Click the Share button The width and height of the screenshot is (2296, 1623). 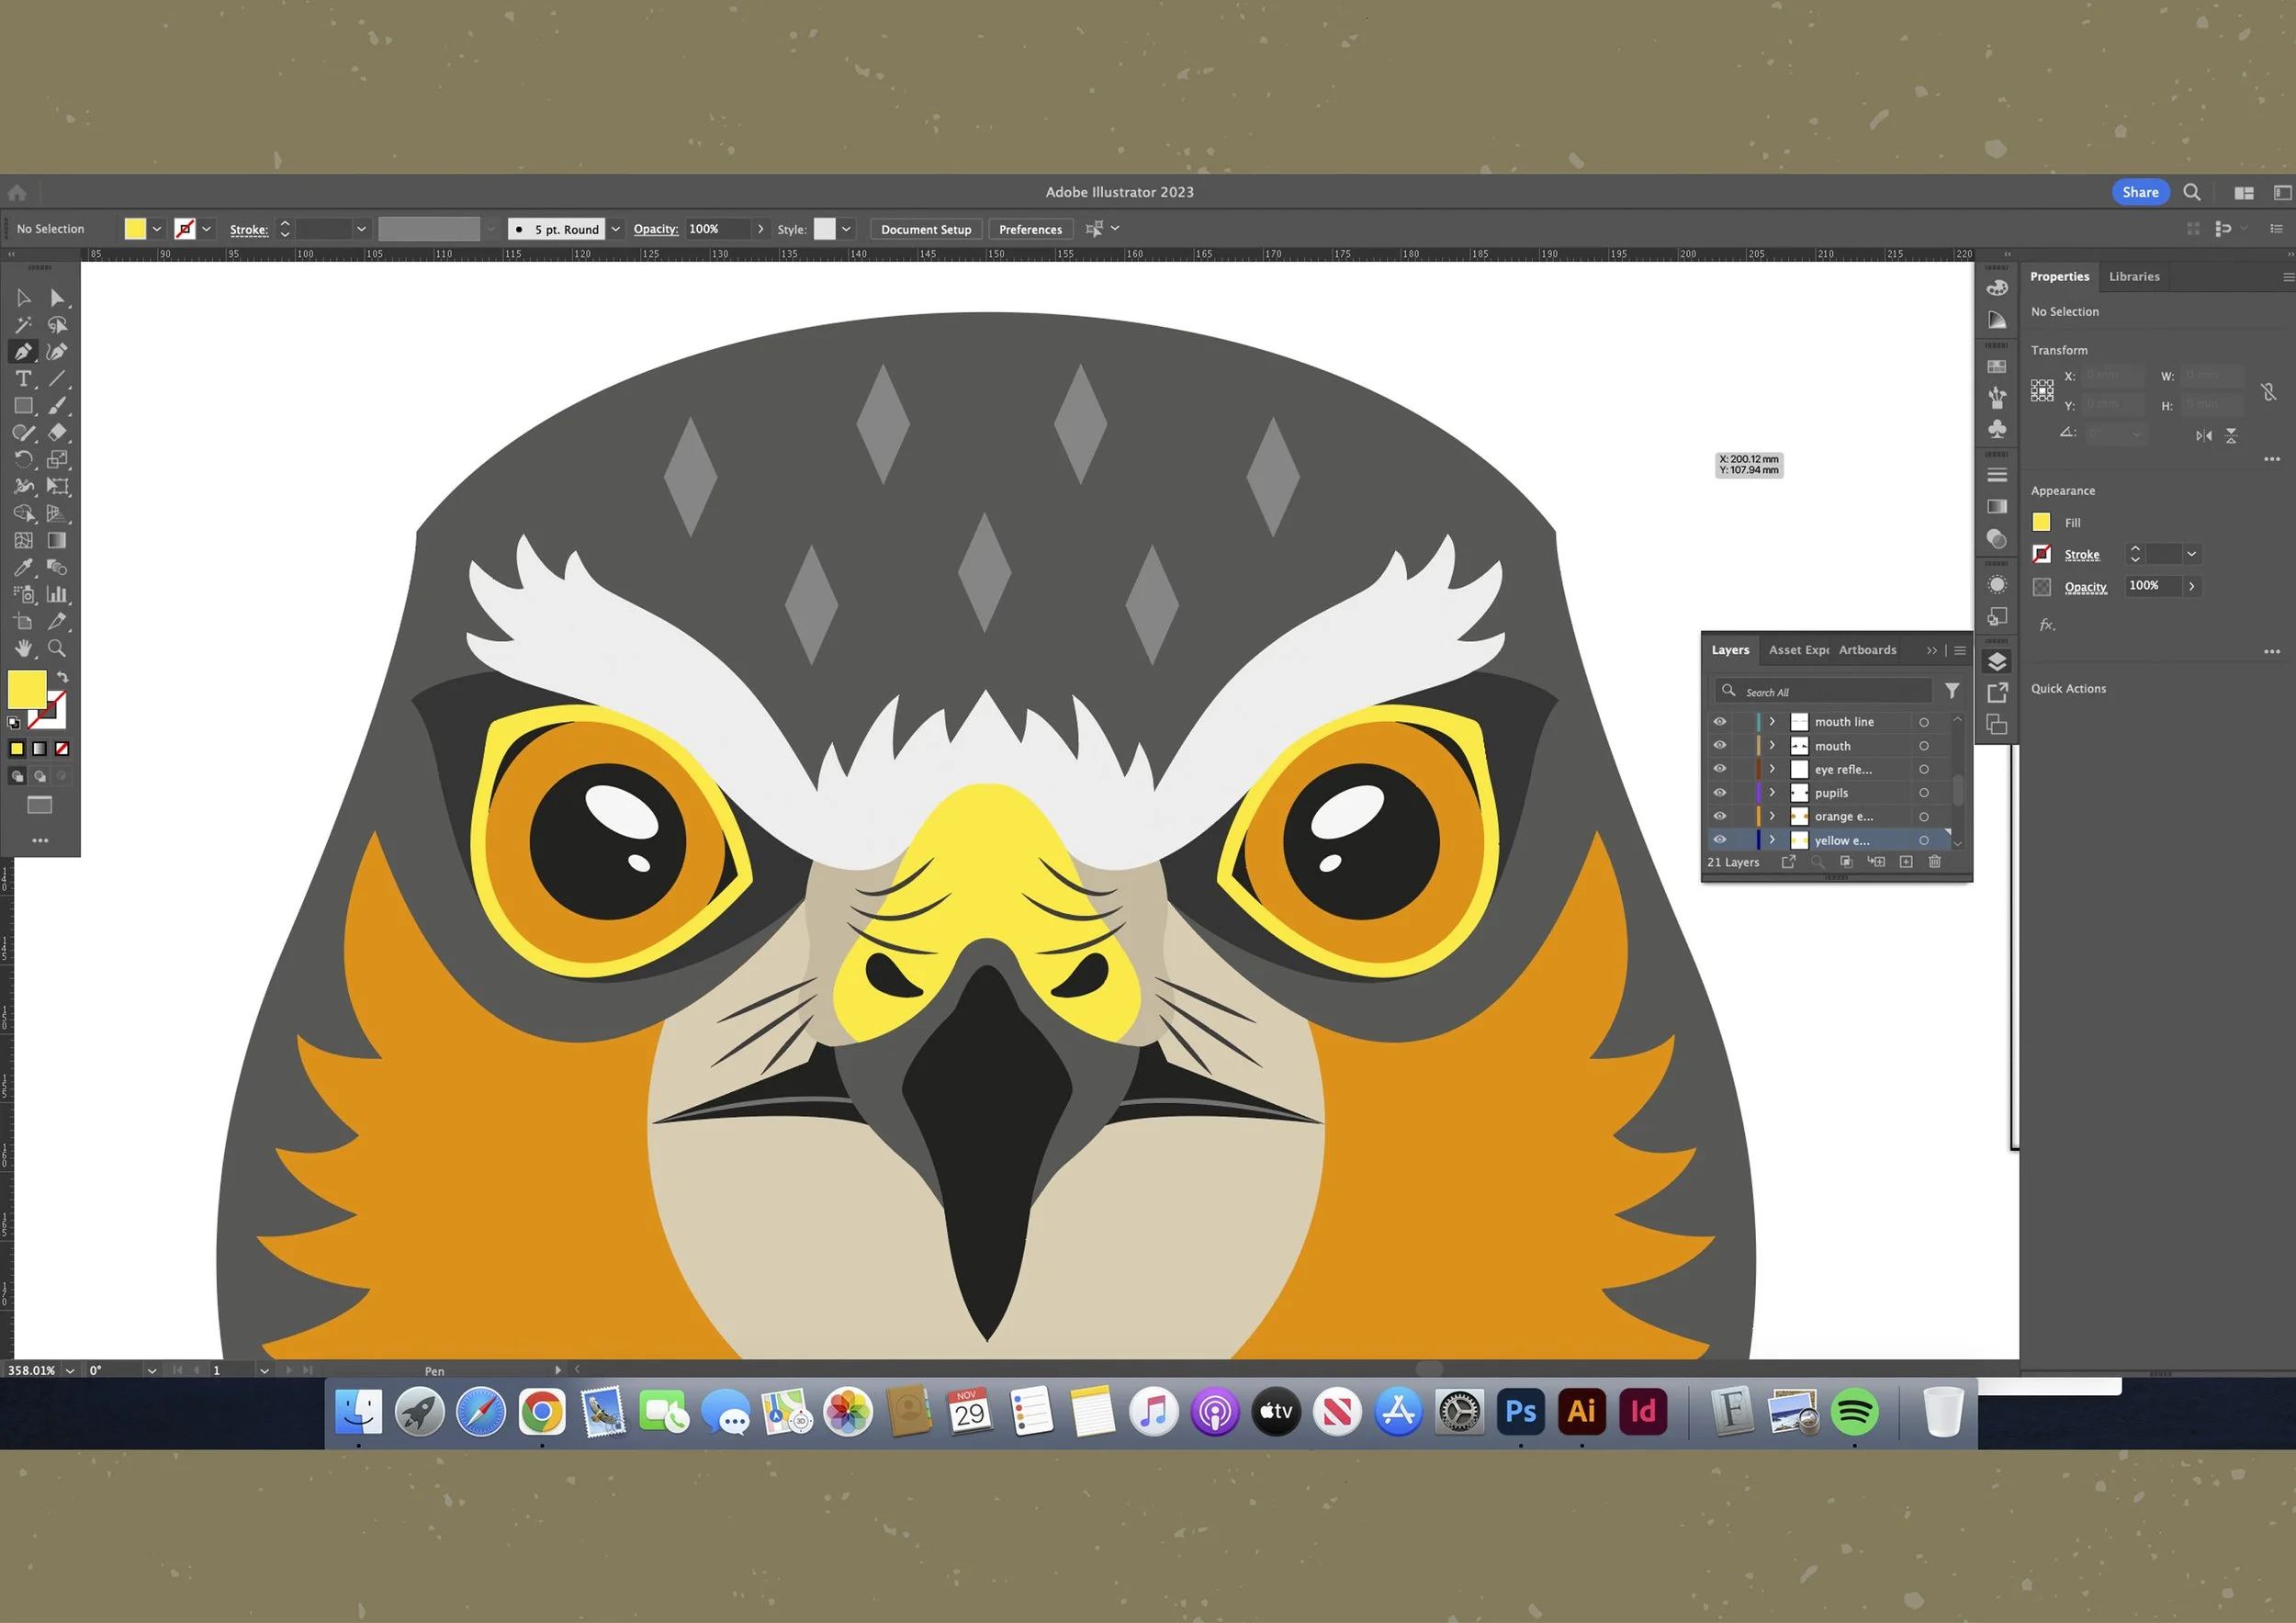(x=2139, y=192)
